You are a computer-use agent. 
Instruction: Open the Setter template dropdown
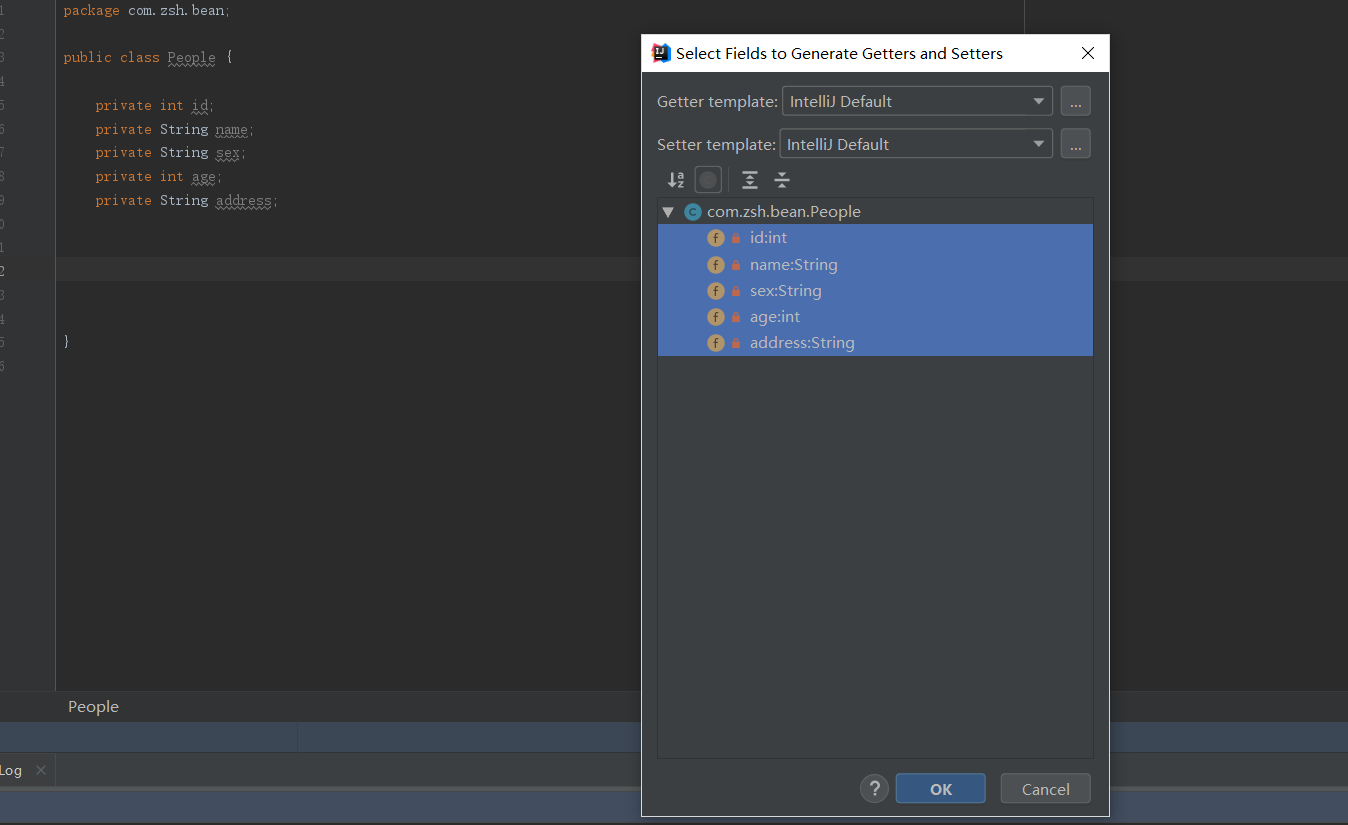click(916, 144)
